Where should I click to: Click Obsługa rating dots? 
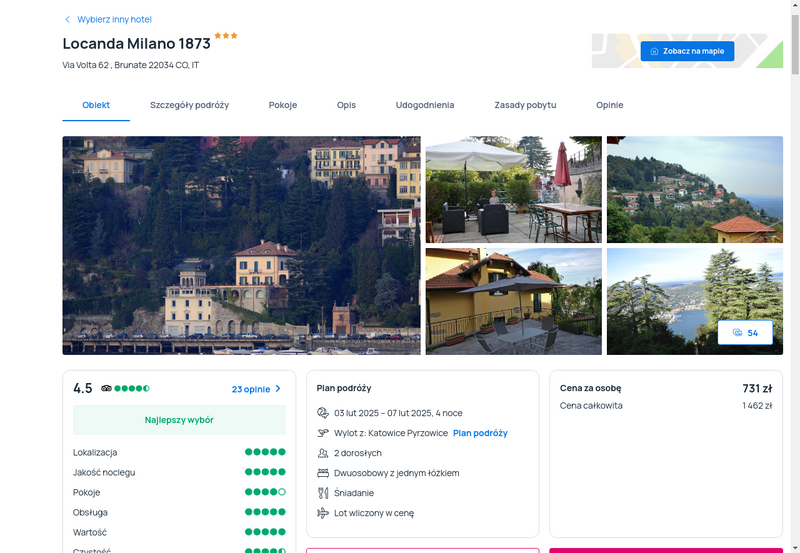tap(265, 512)
